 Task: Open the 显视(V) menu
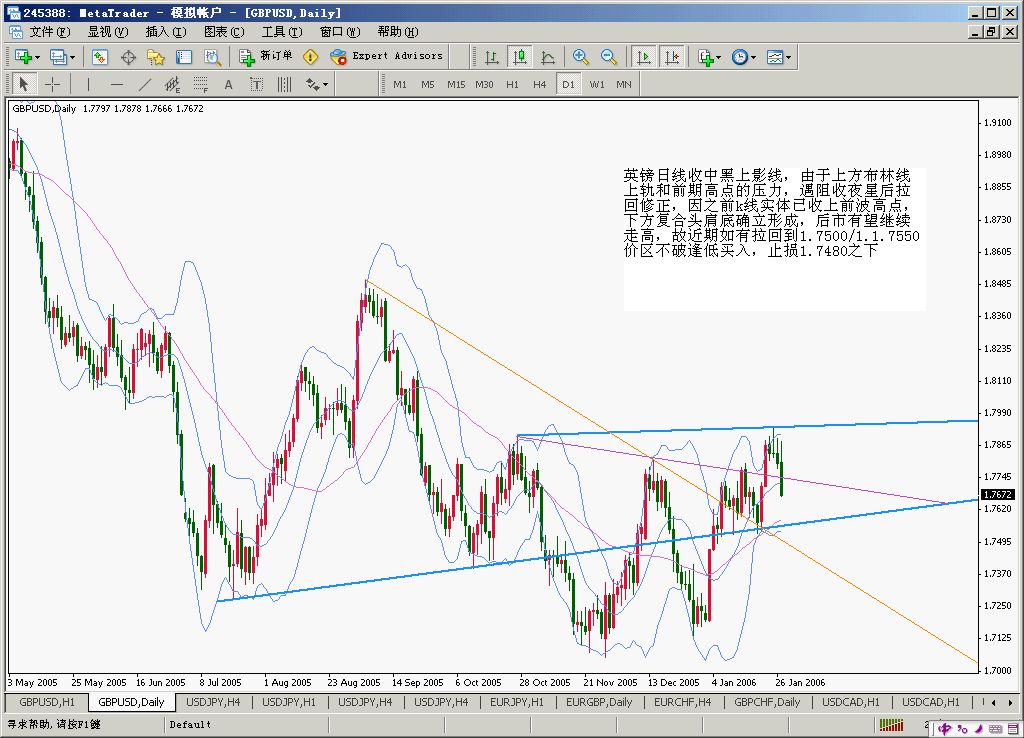[108, 32]
